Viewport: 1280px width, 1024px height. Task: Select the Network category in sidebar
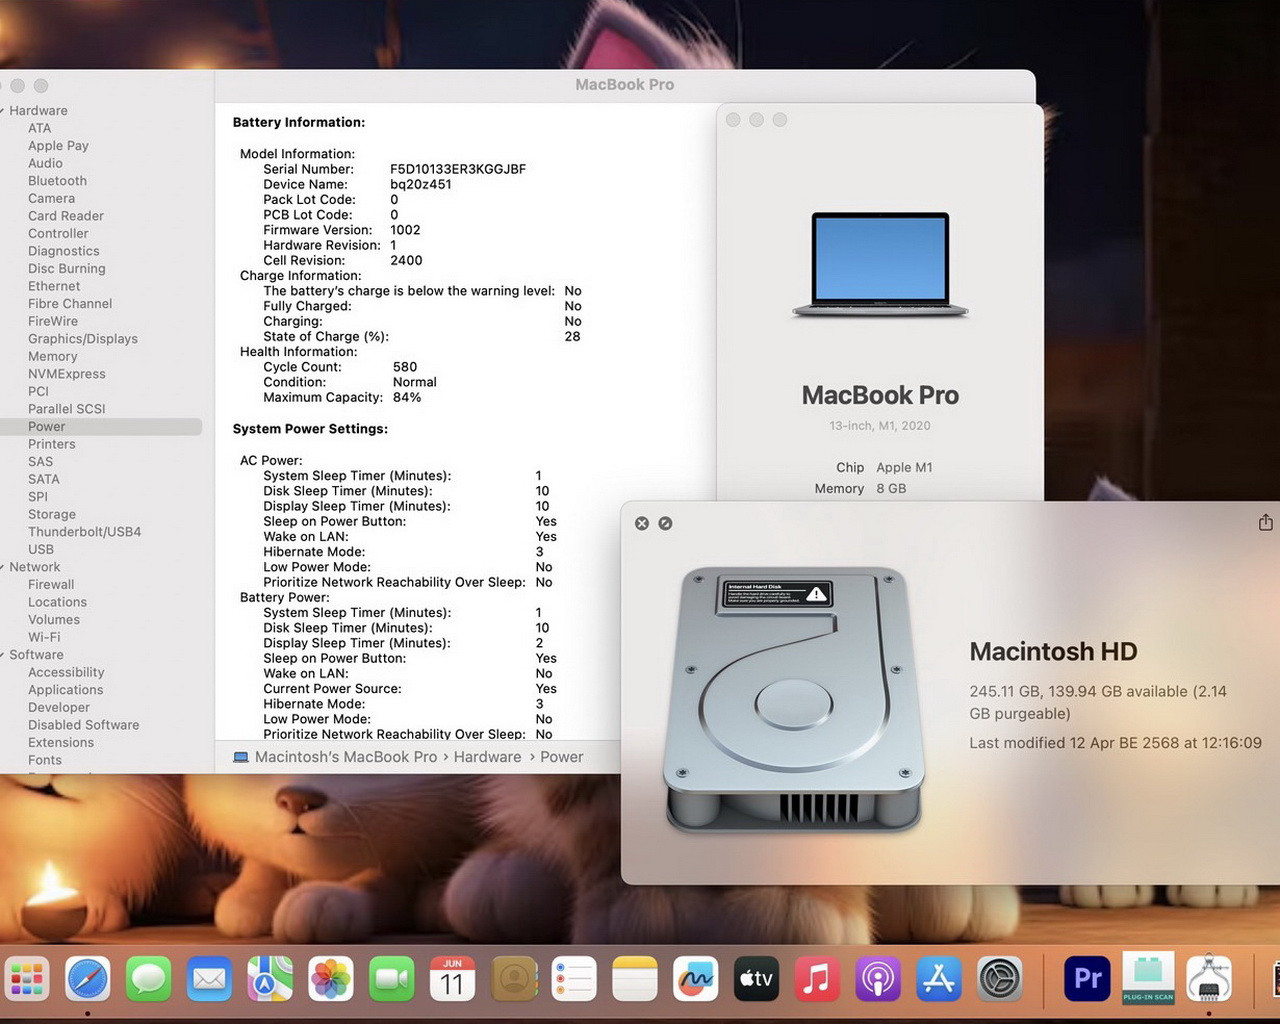tap(35, 567)
